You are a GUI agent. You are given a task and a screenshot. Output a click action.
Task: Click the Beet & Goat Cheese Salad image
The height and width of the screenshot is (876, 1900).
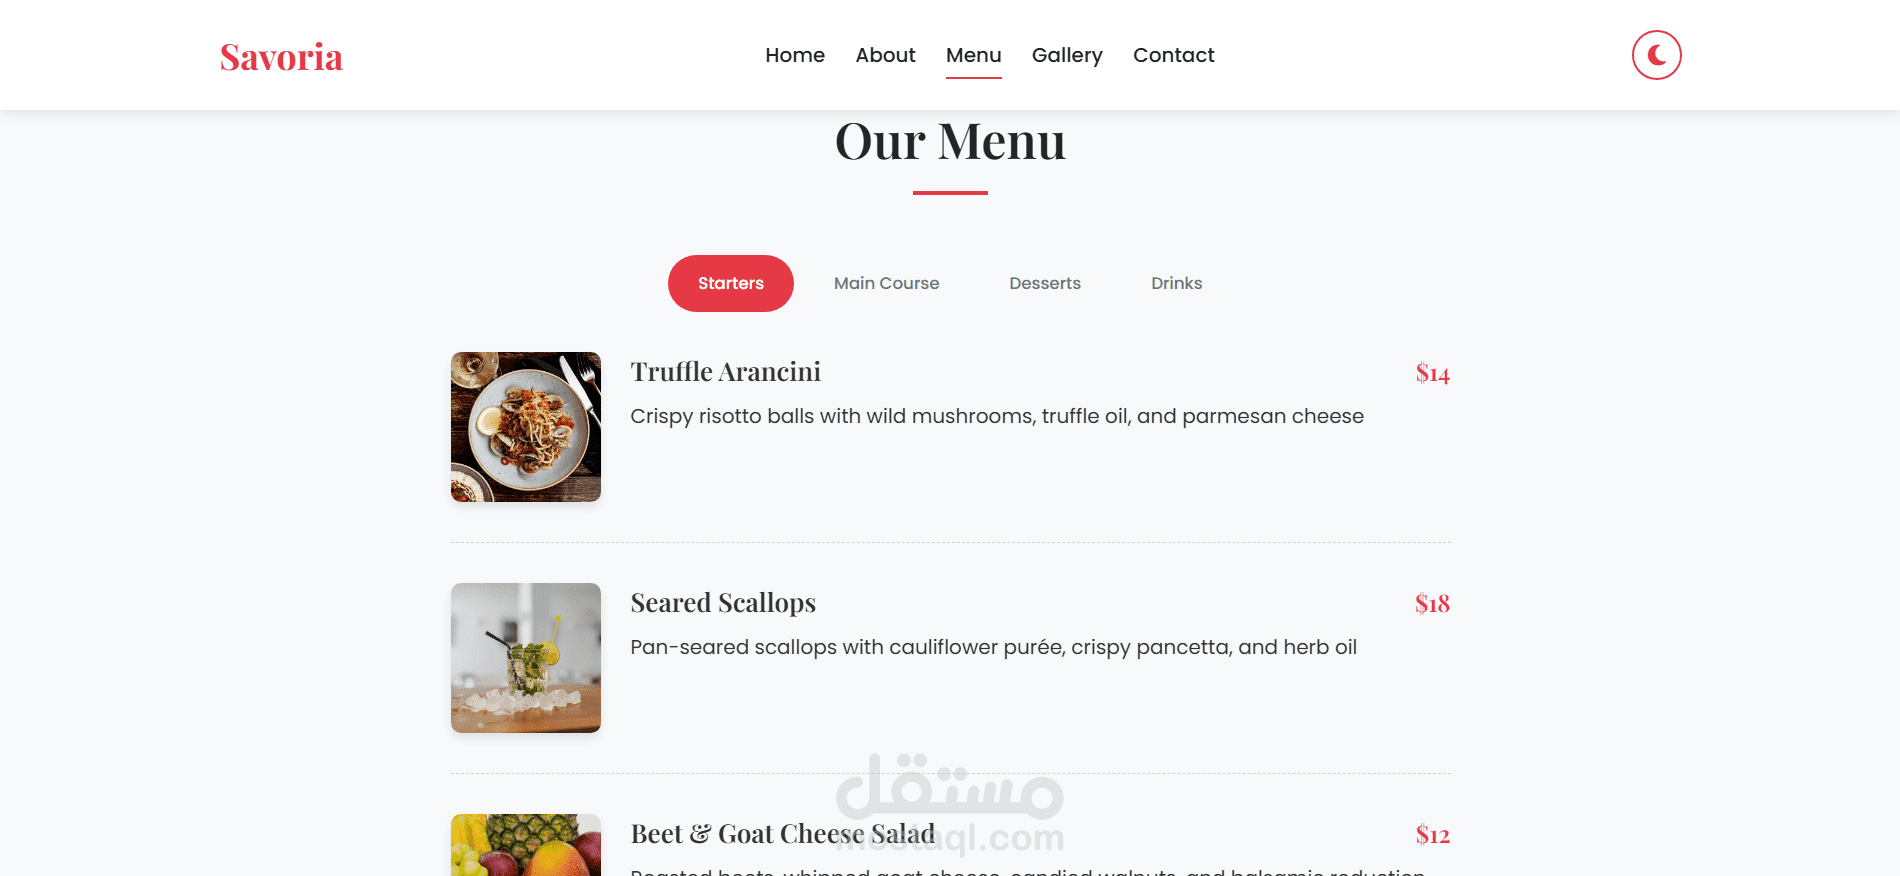coord(526,845)
